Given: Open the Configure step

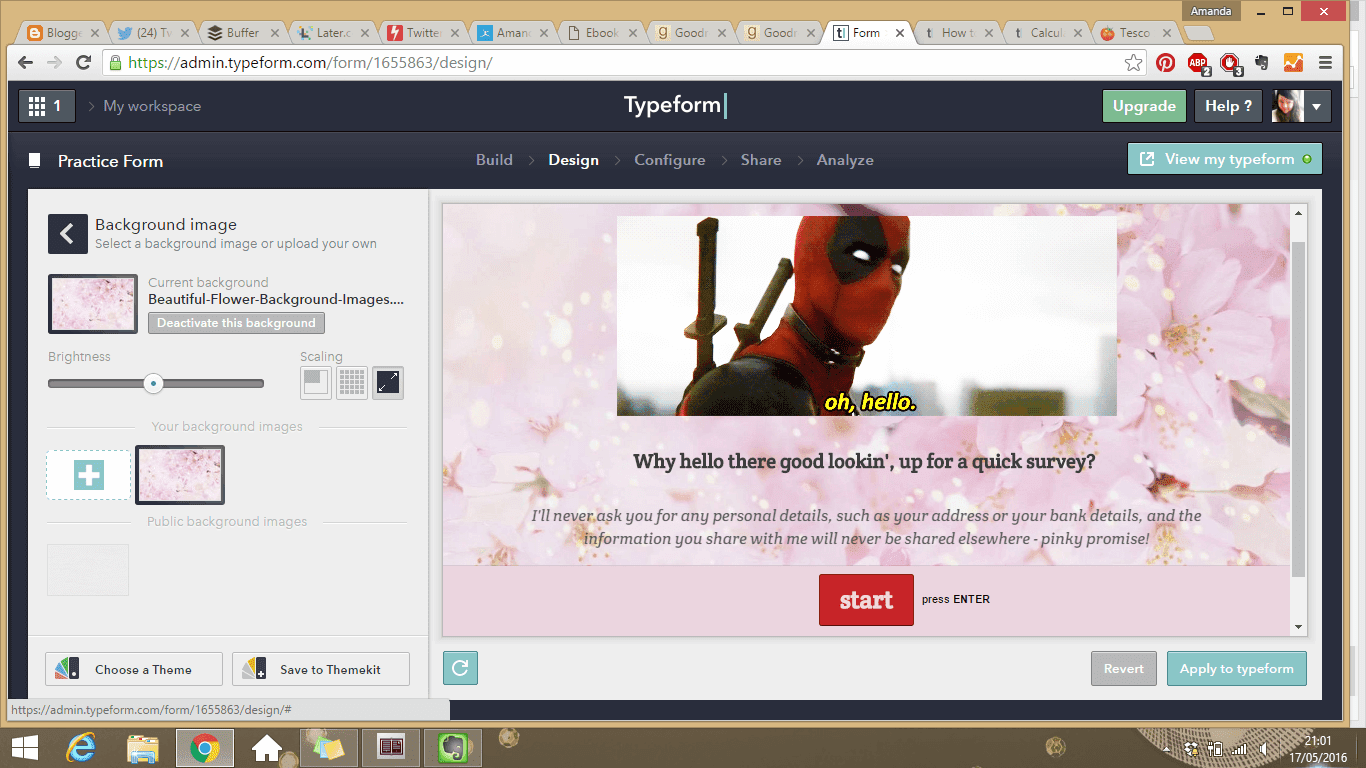Looking at the screenshot, I should 670,160.
